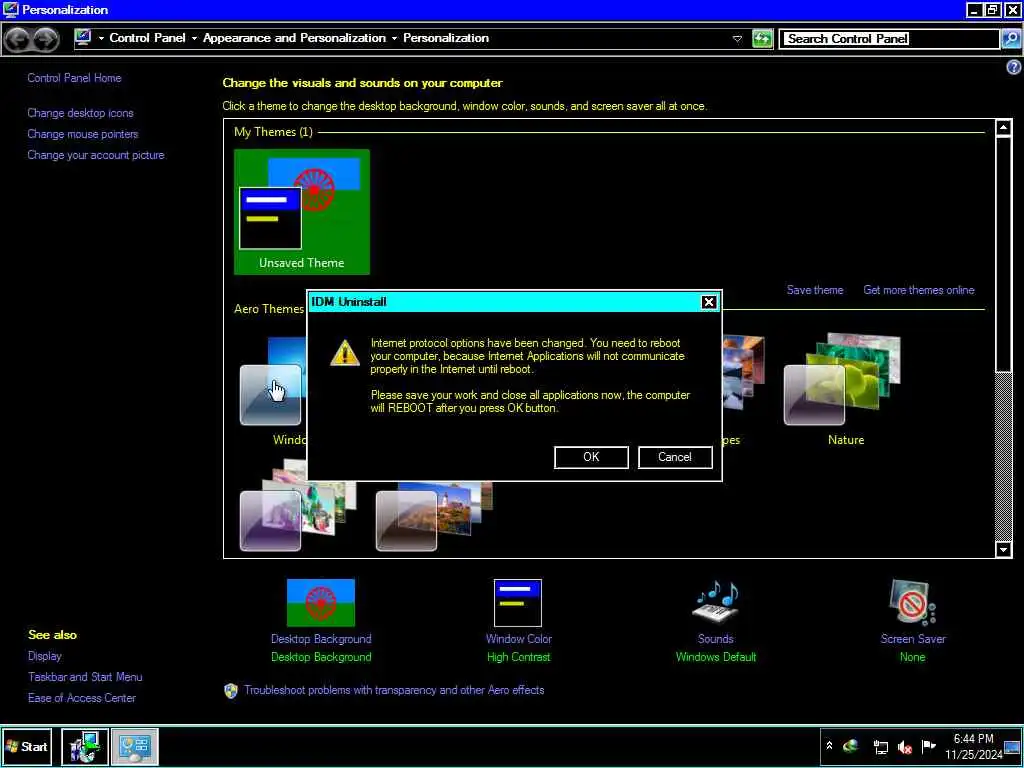This screenshot has height=768, width=1024.
Task: Click the Show desktop button
Action: [1012, 746]
